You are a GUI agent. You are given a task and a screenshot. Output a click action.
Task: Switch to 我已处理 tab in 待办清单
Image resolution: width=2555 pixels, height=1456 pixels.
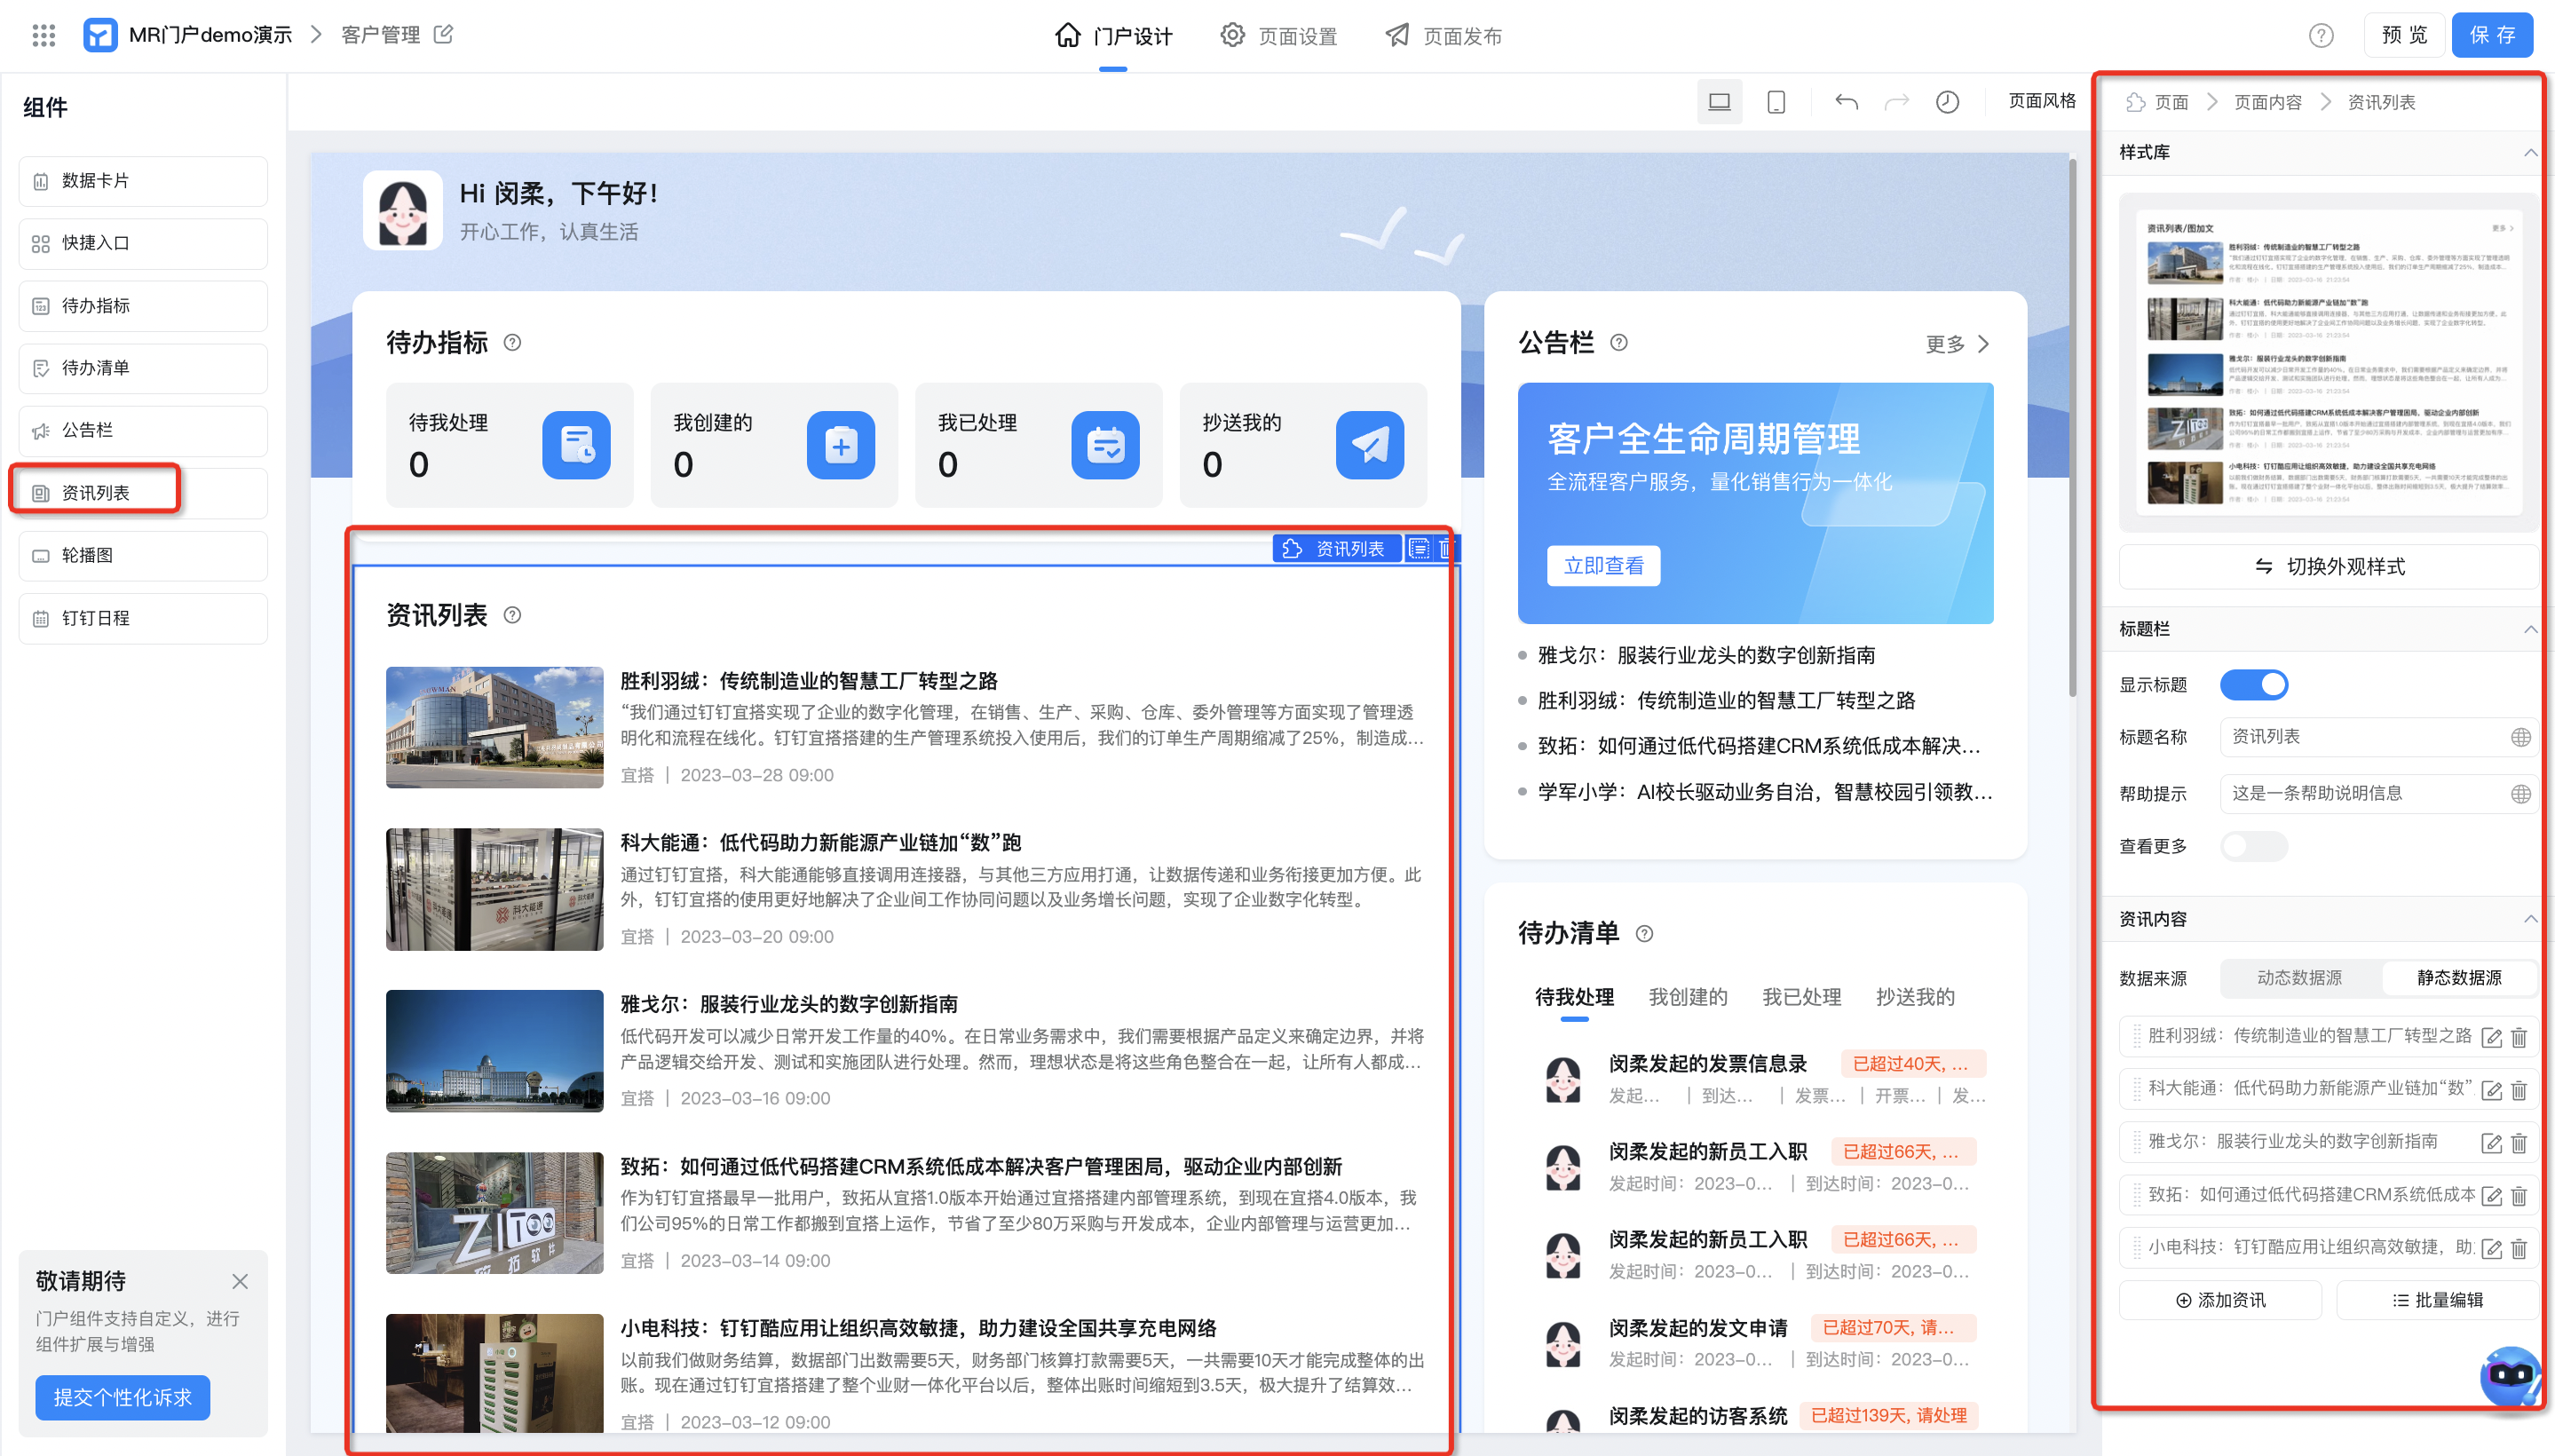point(1801,997)
